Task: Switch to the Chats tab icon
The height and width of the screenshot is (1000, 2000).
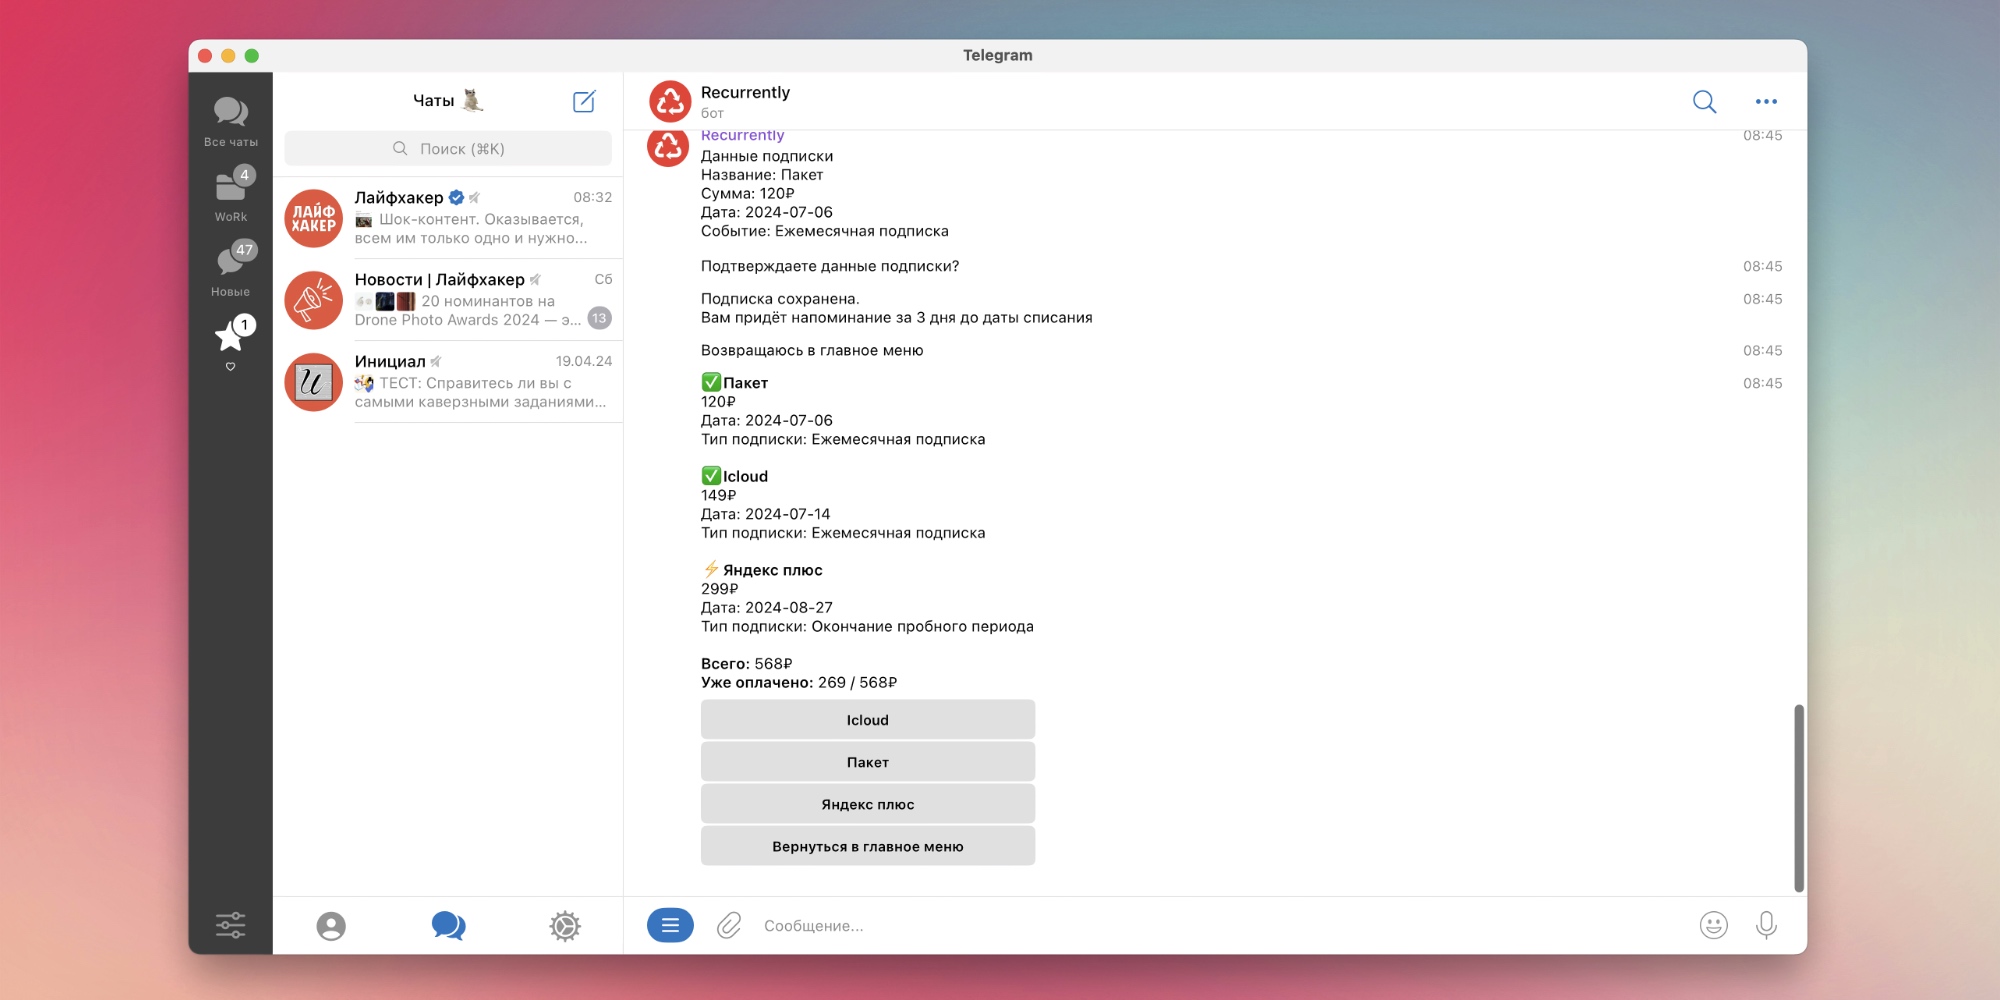Action: 448,926
